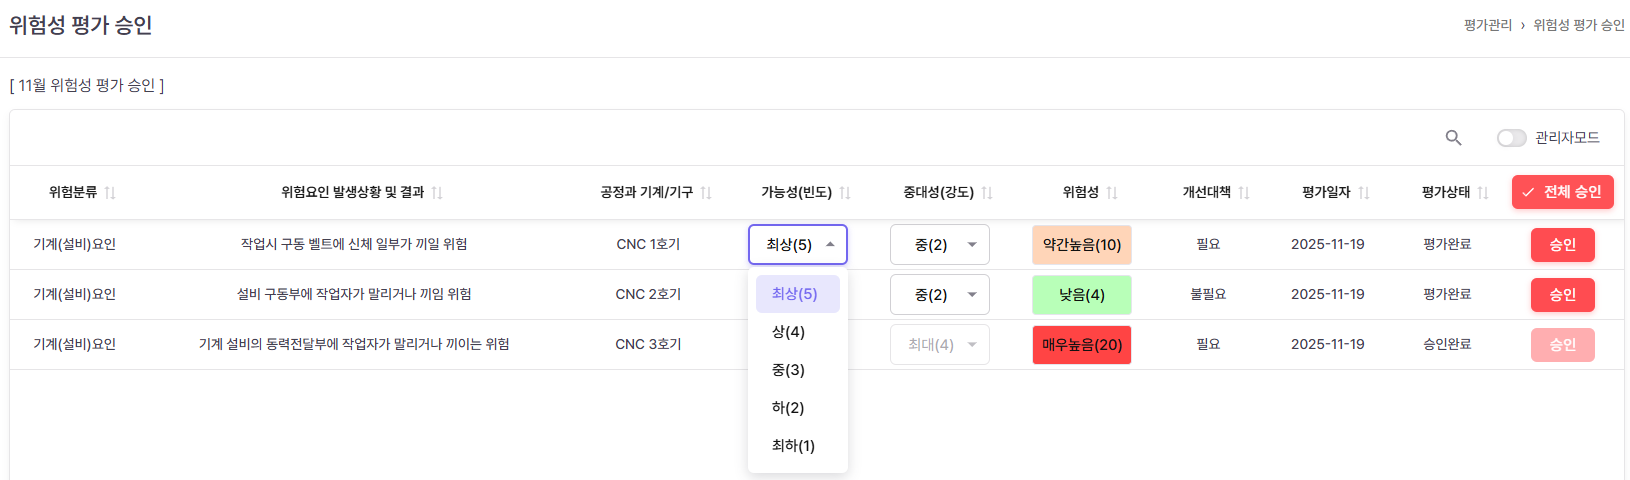The height and width of the screenshot is (480, 1630).
Task: Sort by 위험요인 발생상황 및 결과 icon
Action: [x=437, y=193]
